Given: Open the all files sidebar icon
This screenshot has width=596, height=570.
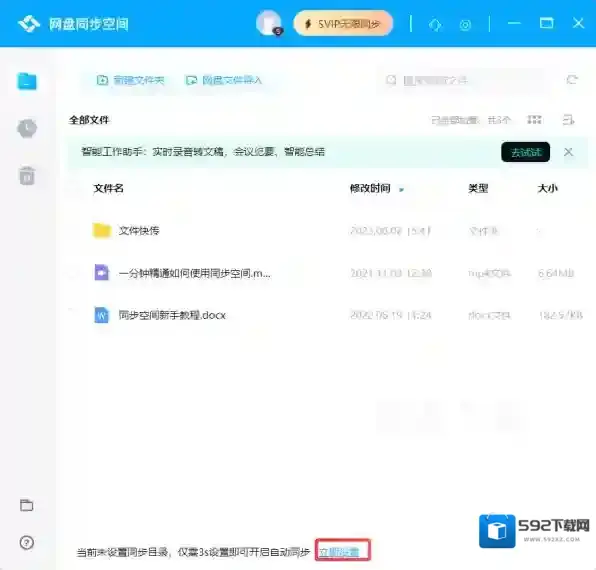Looking at the screenshot, I should click(x=27, y=81).
